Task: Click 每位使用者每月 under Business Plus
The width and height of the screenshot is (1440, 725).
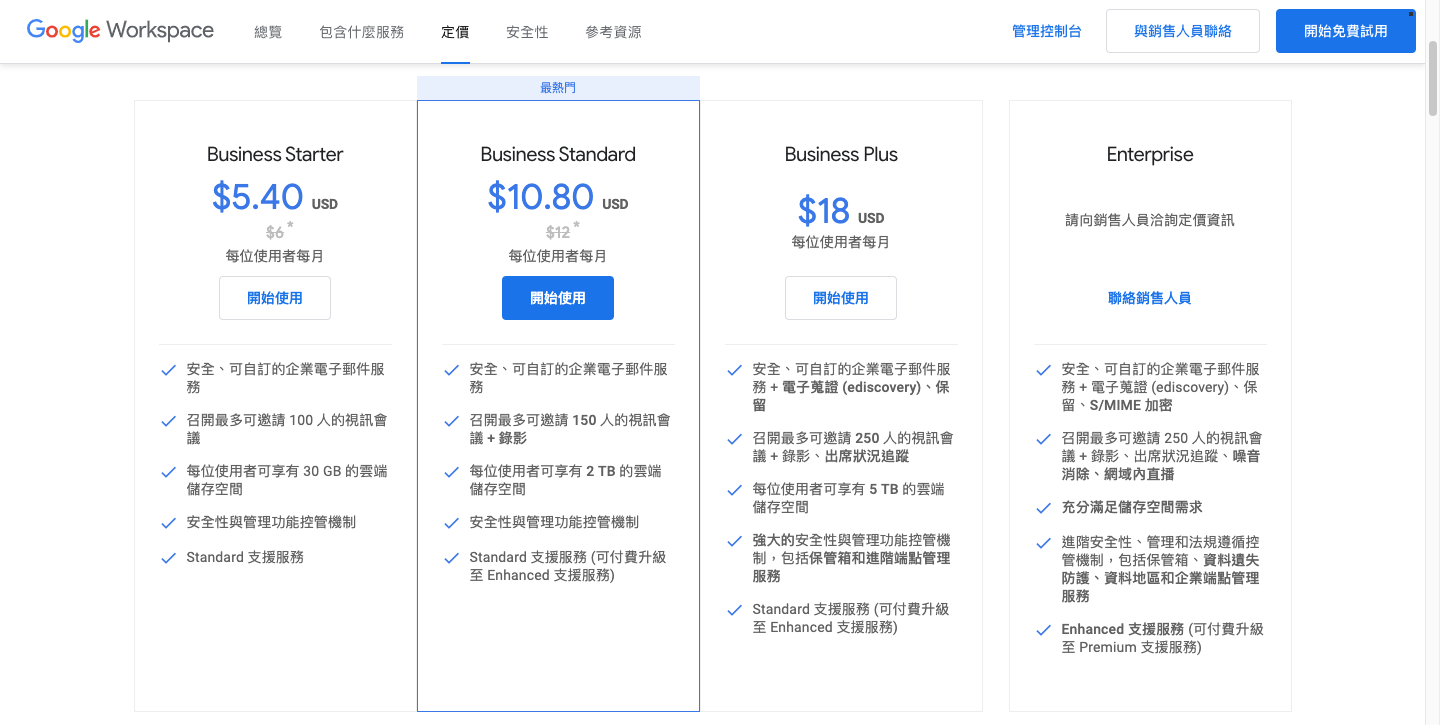Action: pyautogui.click(x=841, y=242)
